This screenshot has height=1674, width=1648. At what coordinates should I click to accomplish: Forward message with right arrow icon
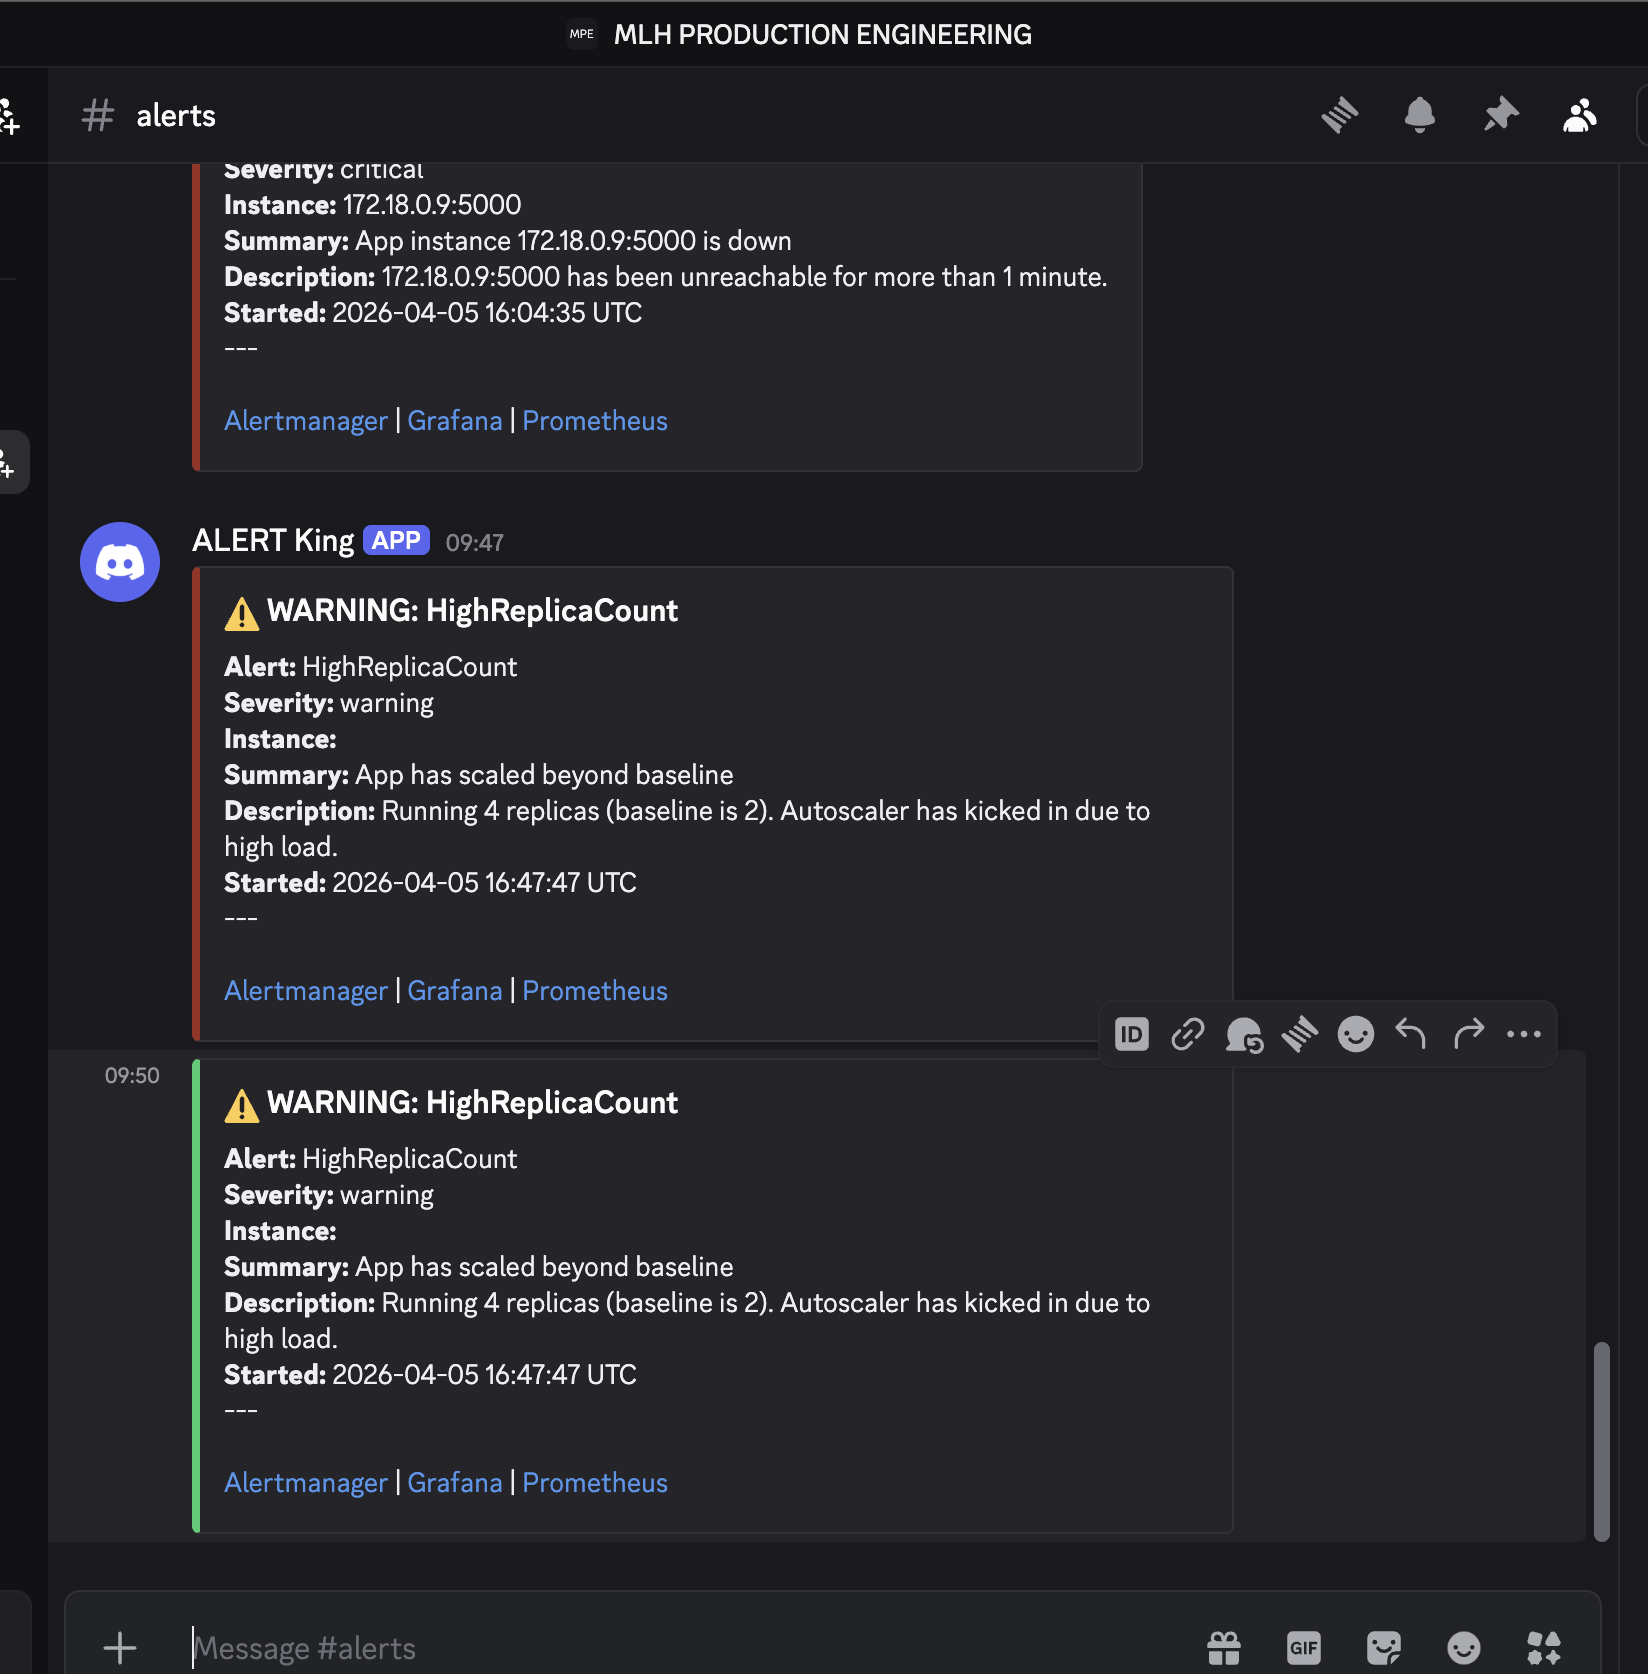[x=1468, y=1034]
